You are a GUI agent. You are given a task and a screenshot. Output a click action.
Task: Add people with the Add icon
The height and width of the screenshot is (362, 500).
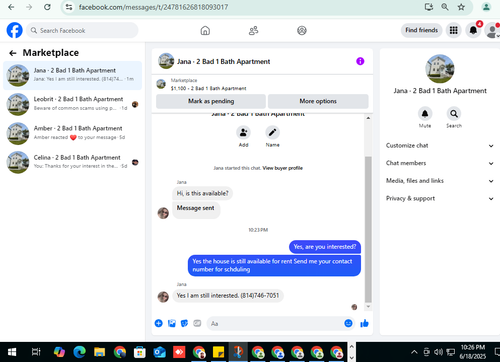point(243,132)
